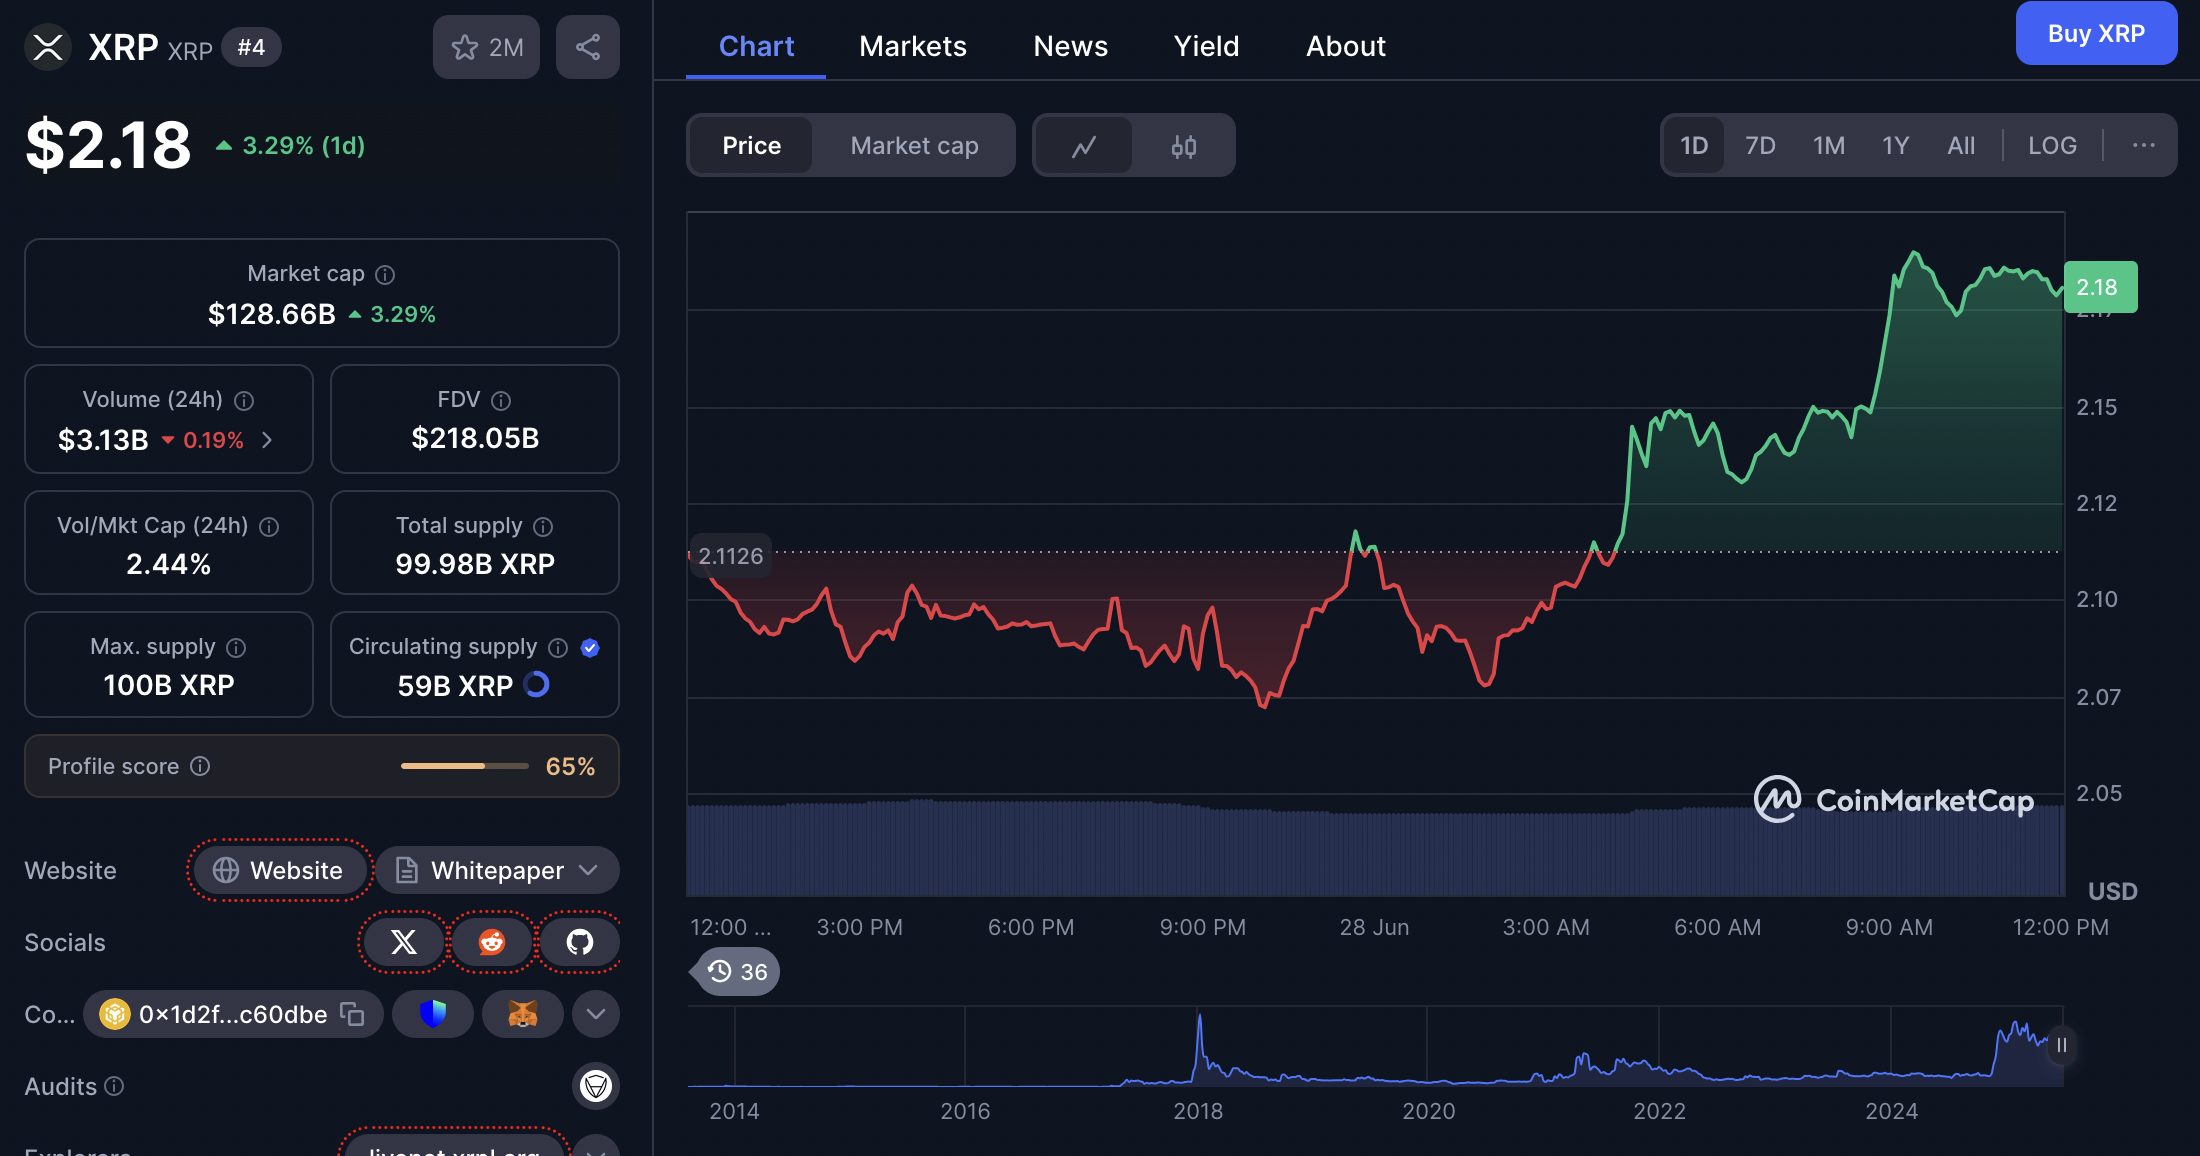The width and height of the screenshot is (2200, 1156).
Task: Show Market cap info tooltip icon
Action: click(385, 274)
